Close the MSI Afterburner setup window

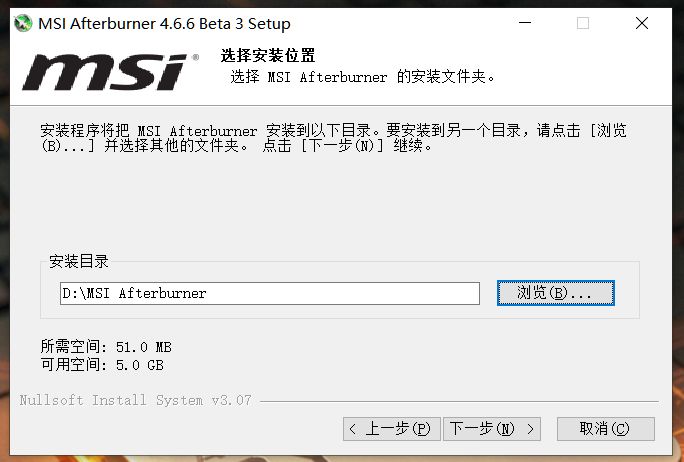pos(642,23)
